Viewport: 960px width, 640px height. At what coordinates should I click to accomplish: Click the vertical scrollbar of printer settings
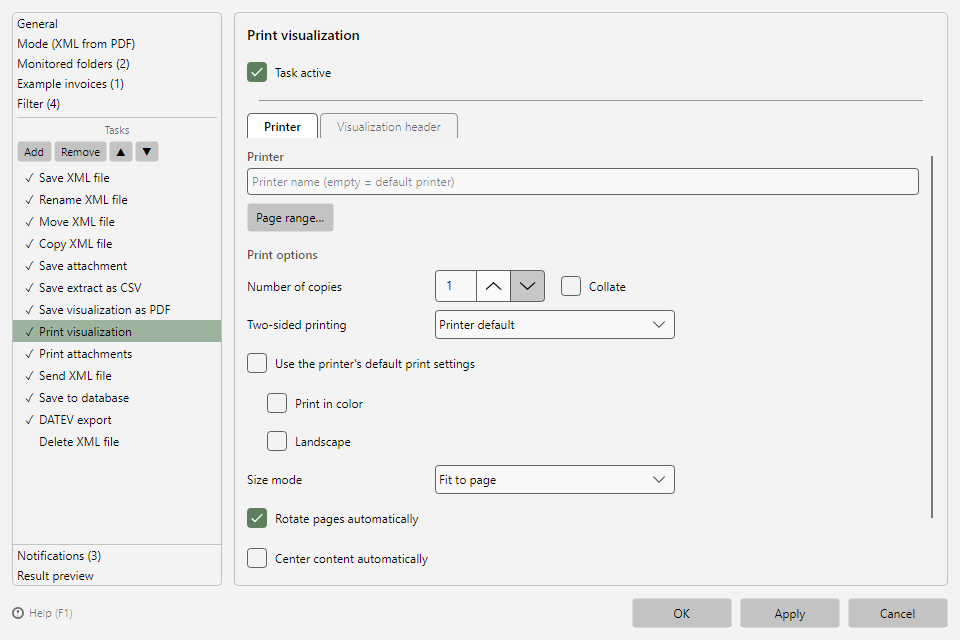click(x=932, y=337)
